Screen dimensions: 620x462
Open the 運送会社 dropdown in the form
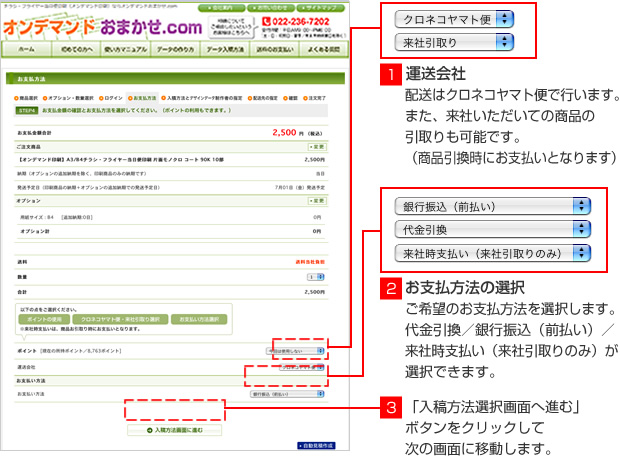pos(302,367)
